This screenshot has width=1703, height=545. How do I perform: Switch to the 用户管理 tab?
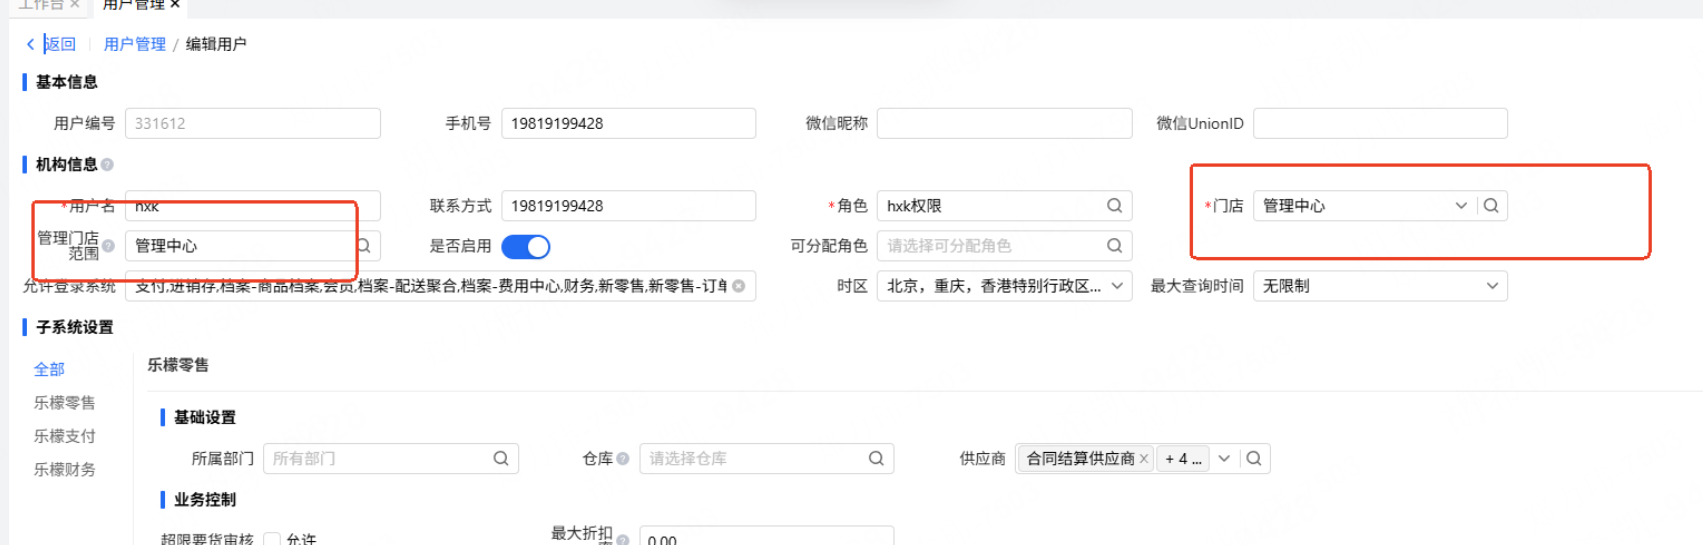pos(134,5)
